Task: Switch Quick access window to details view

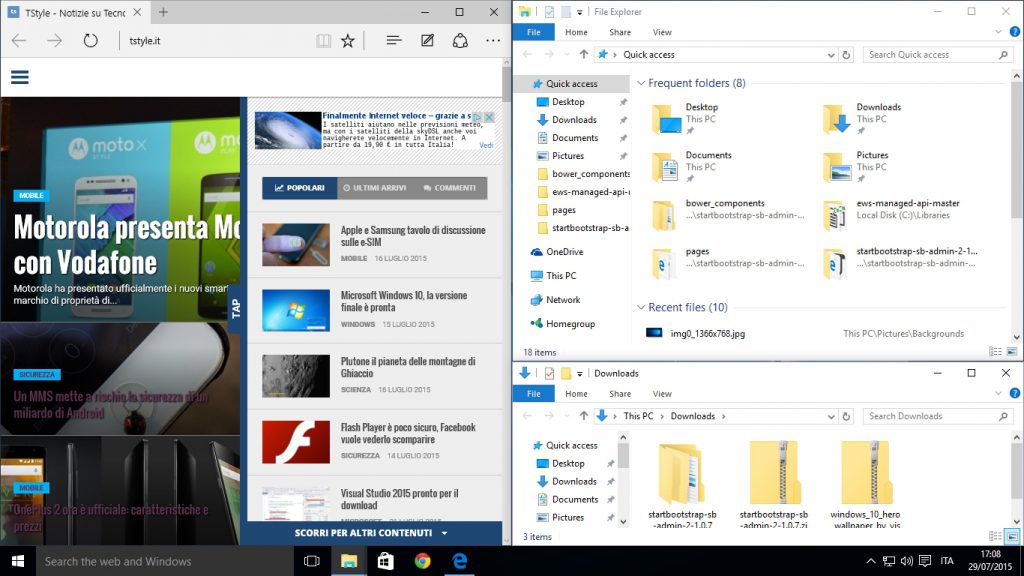Action: point(995,351)
